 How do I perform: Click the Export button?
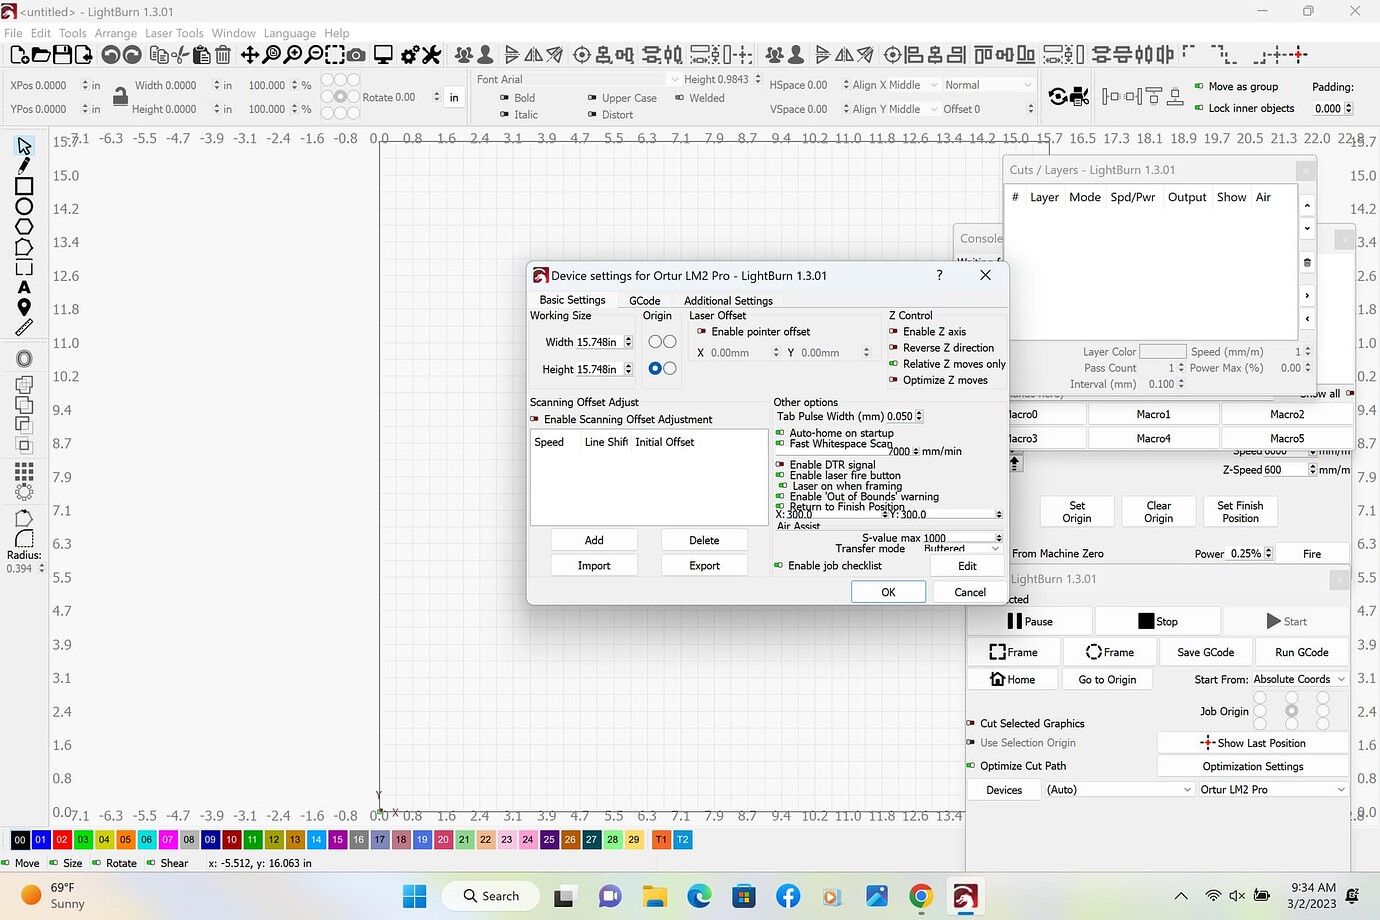point(704,566)
